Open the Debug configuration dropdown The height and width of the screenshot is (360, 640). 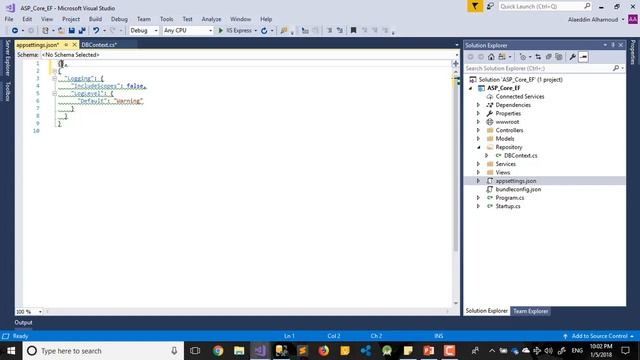(144, 31)
